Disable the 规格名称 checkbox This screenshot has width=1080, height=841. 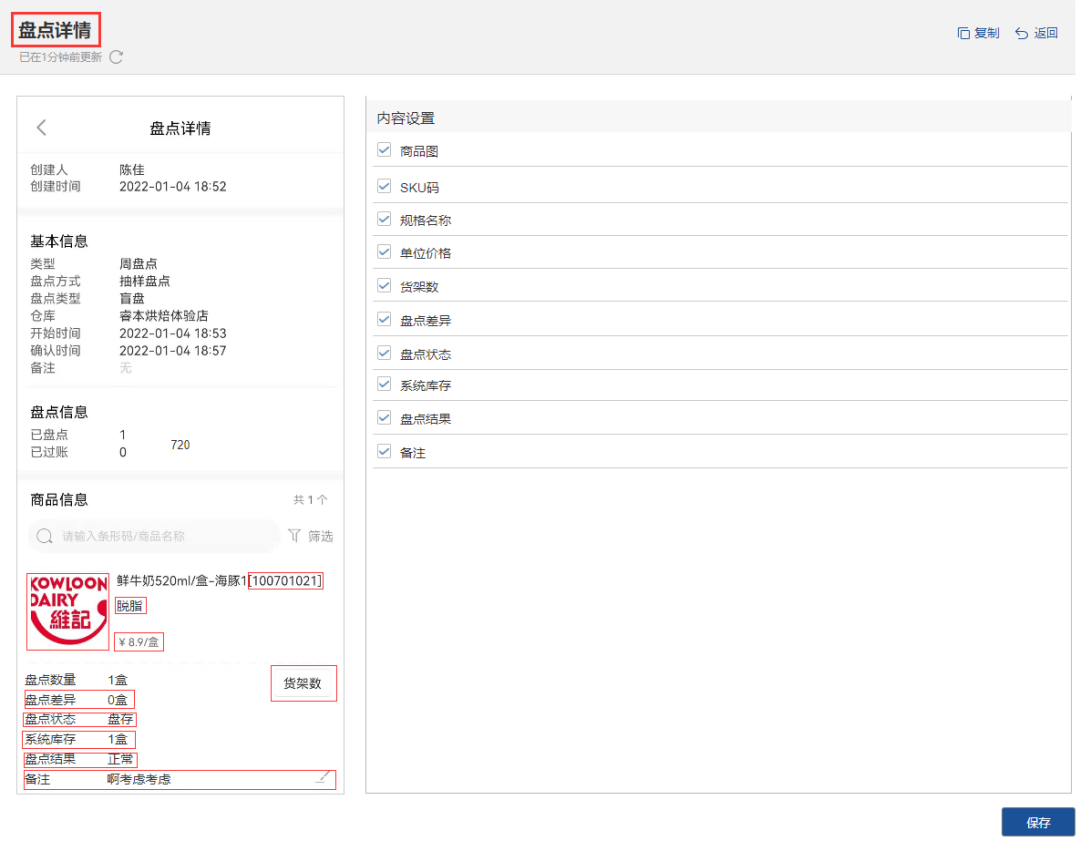(x=384, y=219)
